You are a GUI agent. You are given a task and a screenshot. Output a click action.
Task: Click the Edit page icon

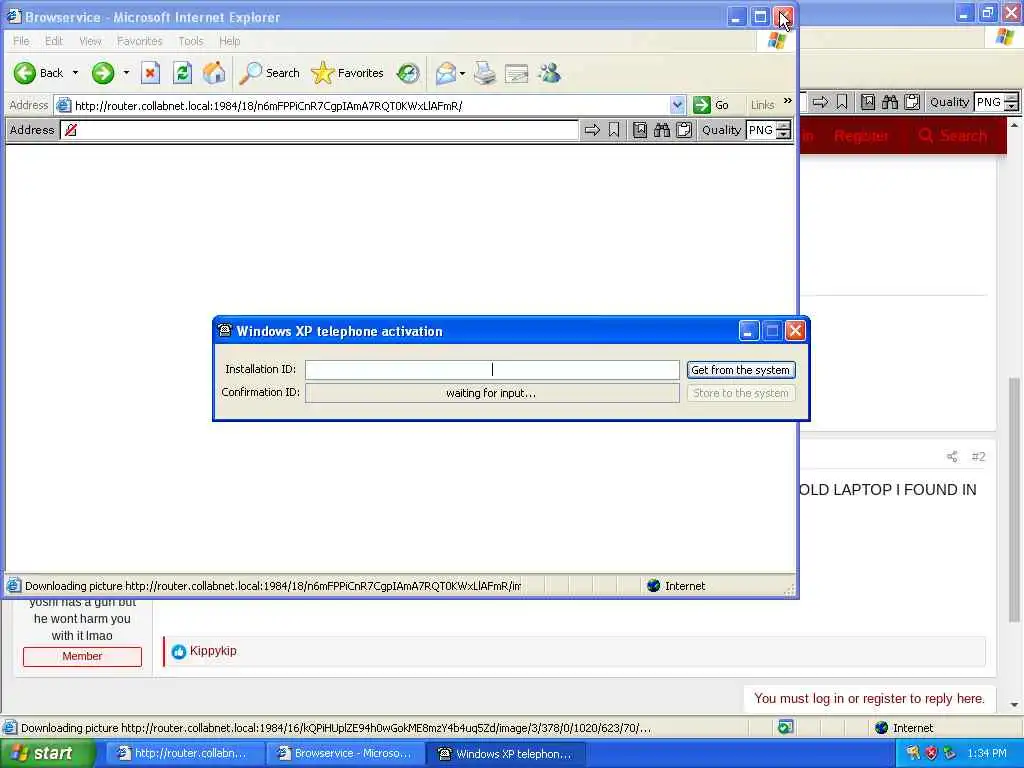point(516,73)
